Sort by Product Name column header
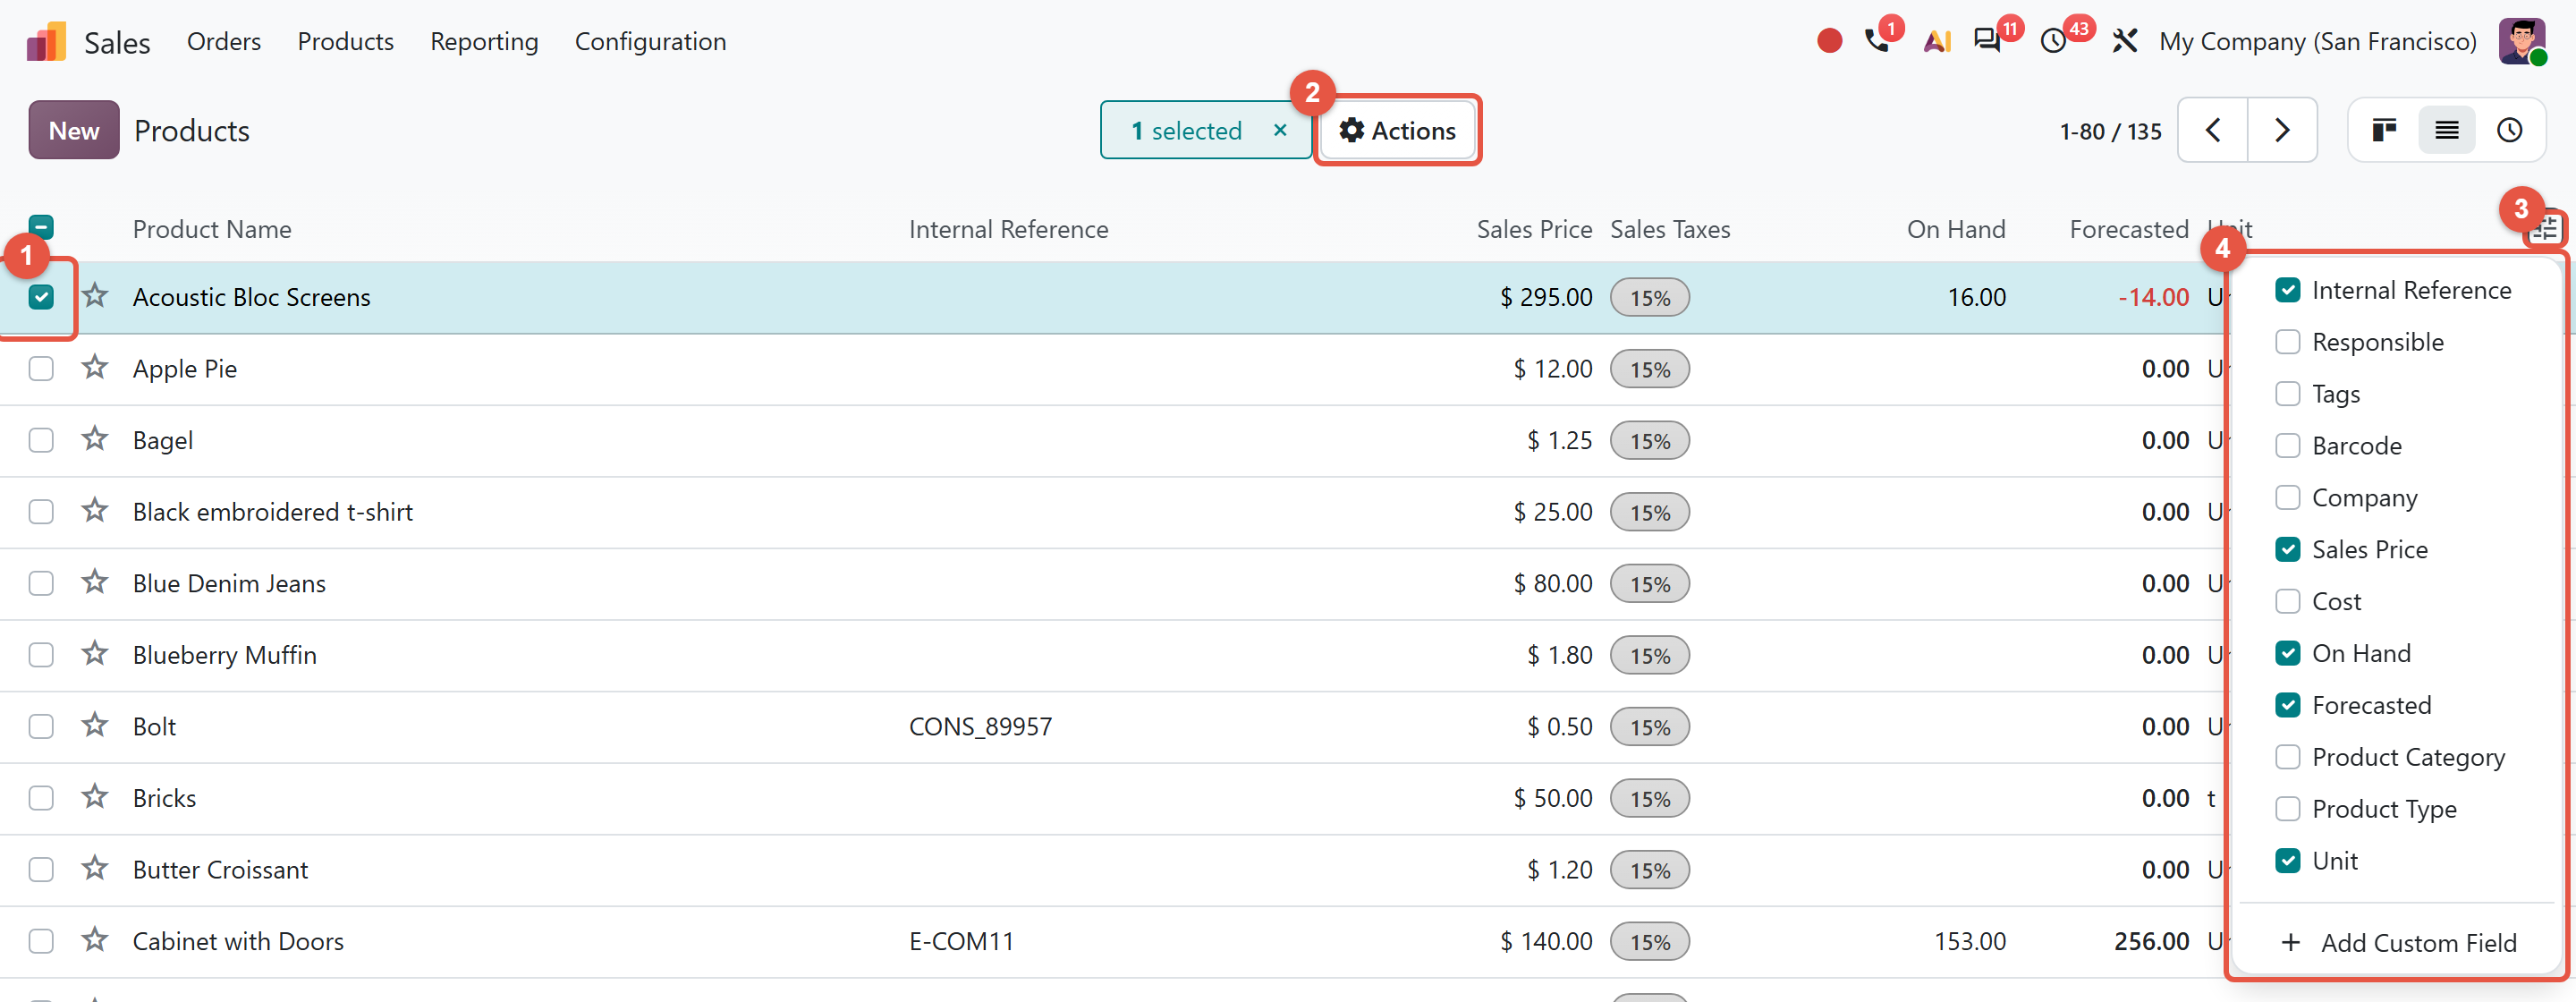 [x=212, y=229]
